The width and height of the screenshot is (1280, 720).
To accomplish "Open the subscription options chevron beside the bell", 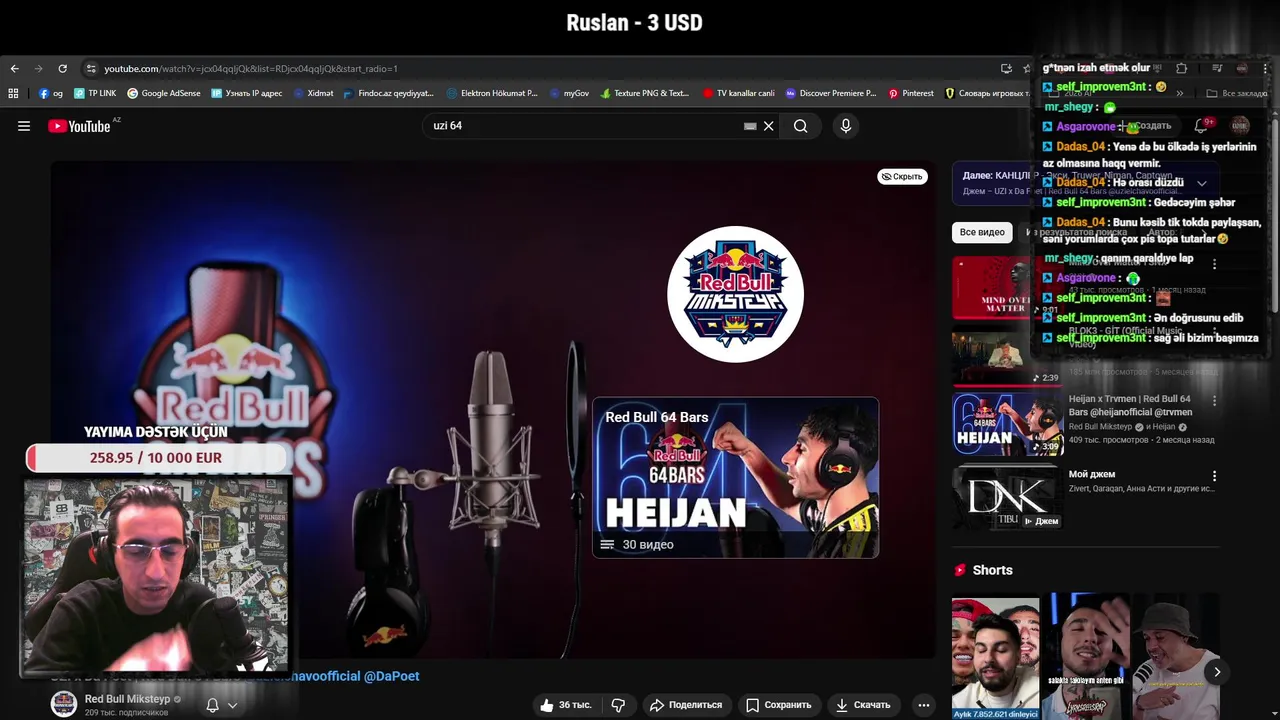I will pyautogui.click(x=232, y=705).
